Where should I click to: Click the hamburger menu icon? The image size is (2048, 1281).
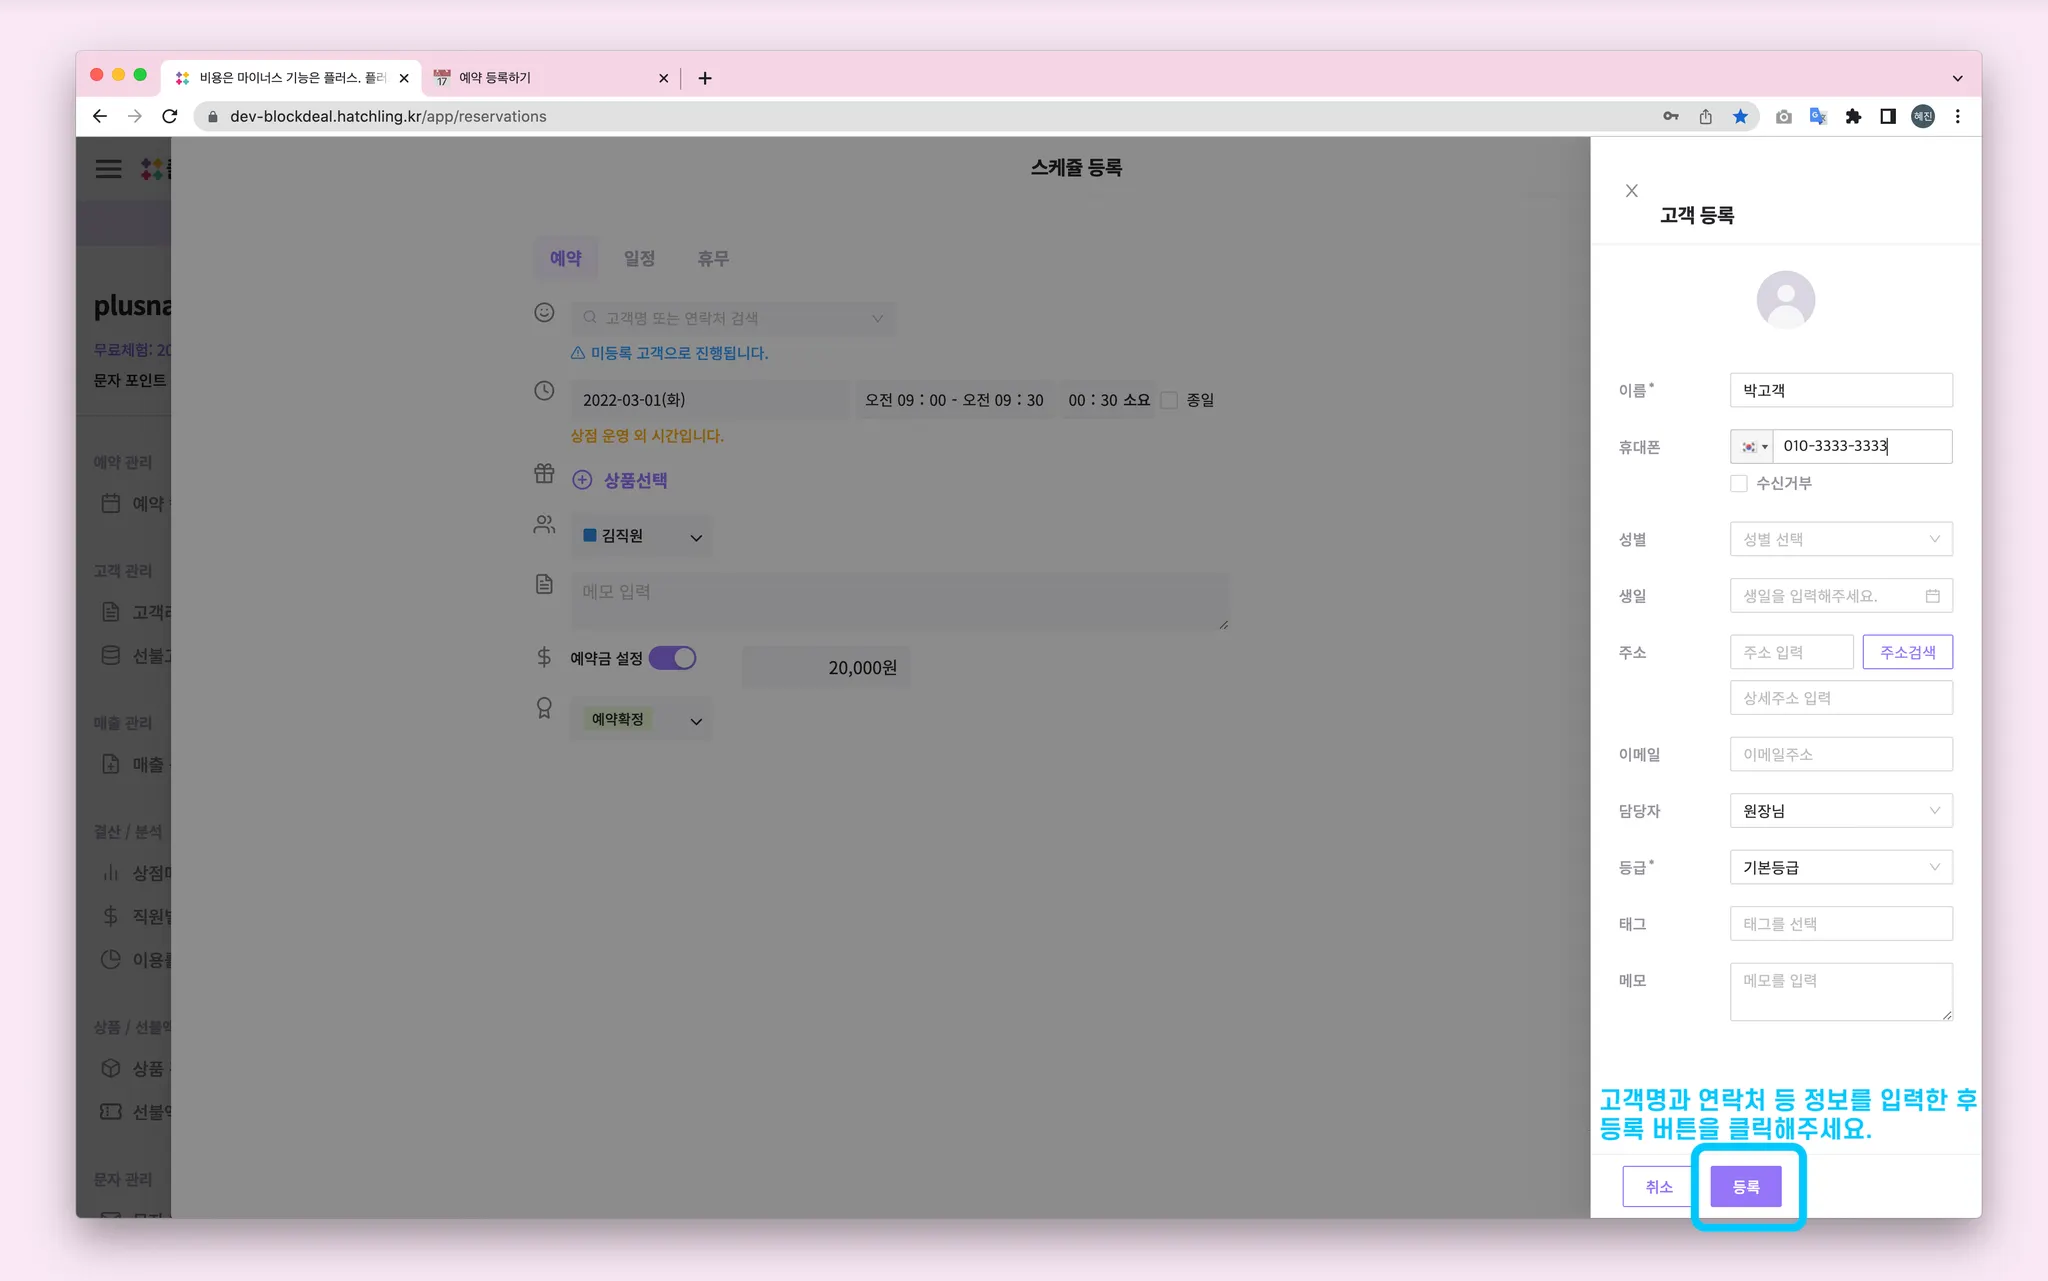[x=108, y=169]
